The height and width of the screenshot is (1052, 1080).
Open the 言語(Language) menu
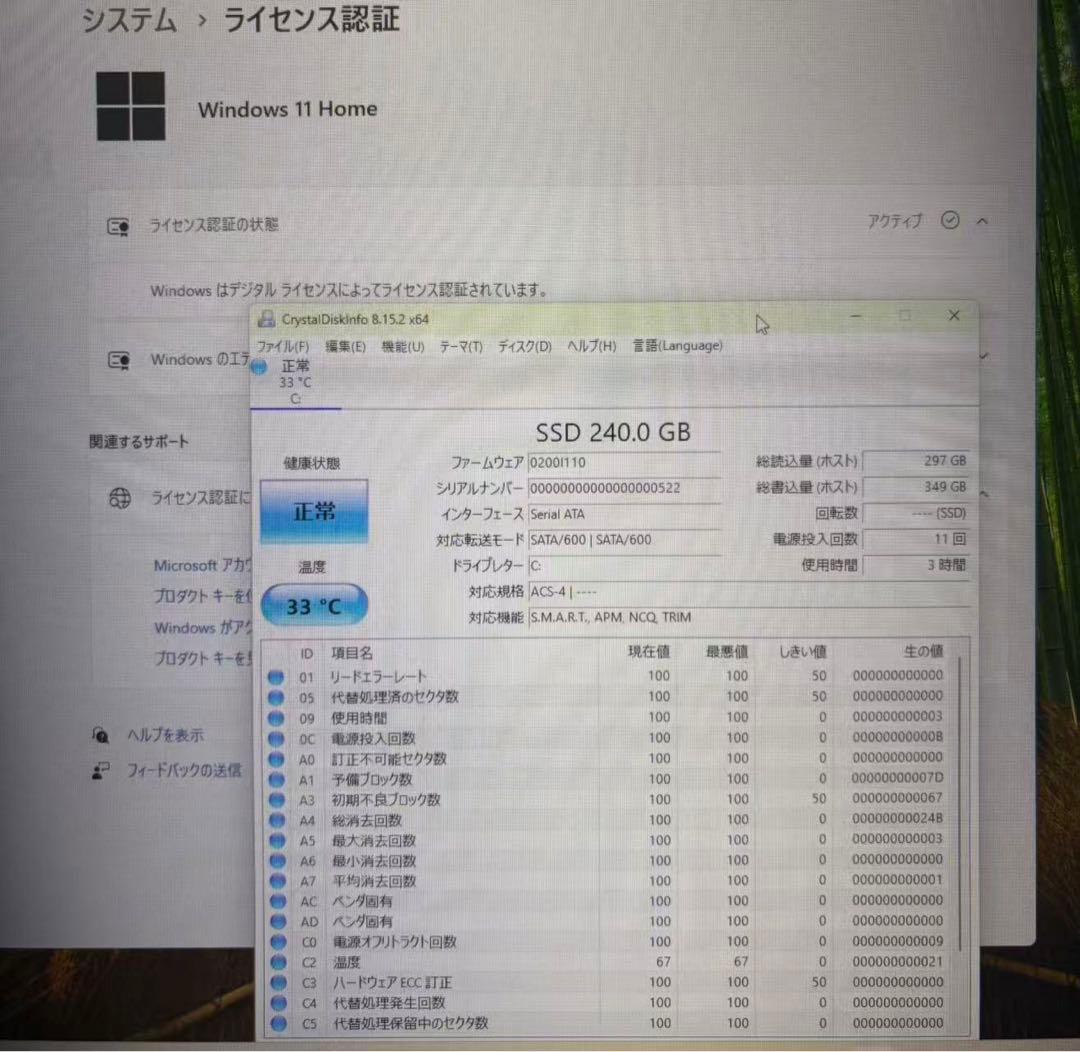pos(677,345)
